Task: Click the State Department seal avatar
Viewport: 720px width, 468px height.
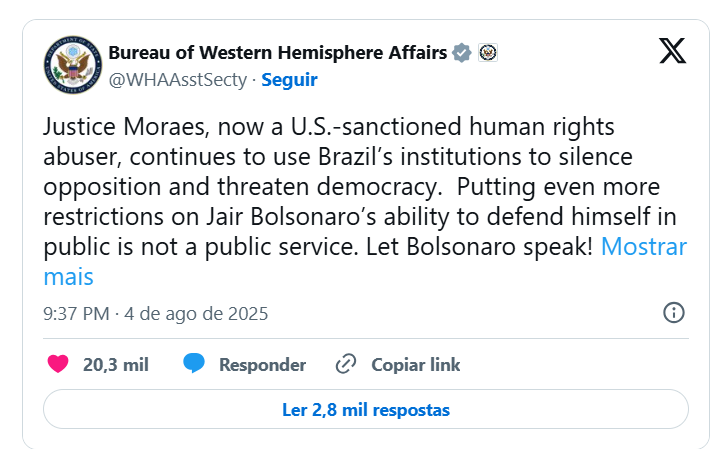Action: (x=73, y=65)
